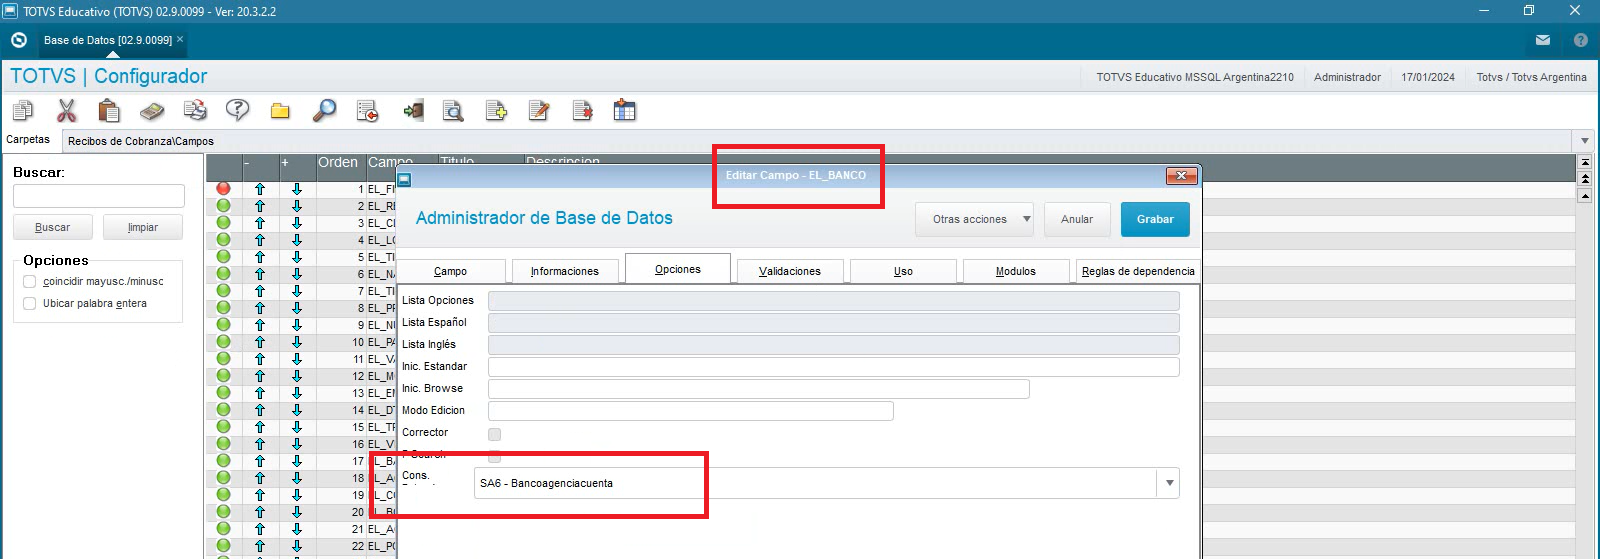
Task: Click the edit document pencil icon
Action: [539, 110]
